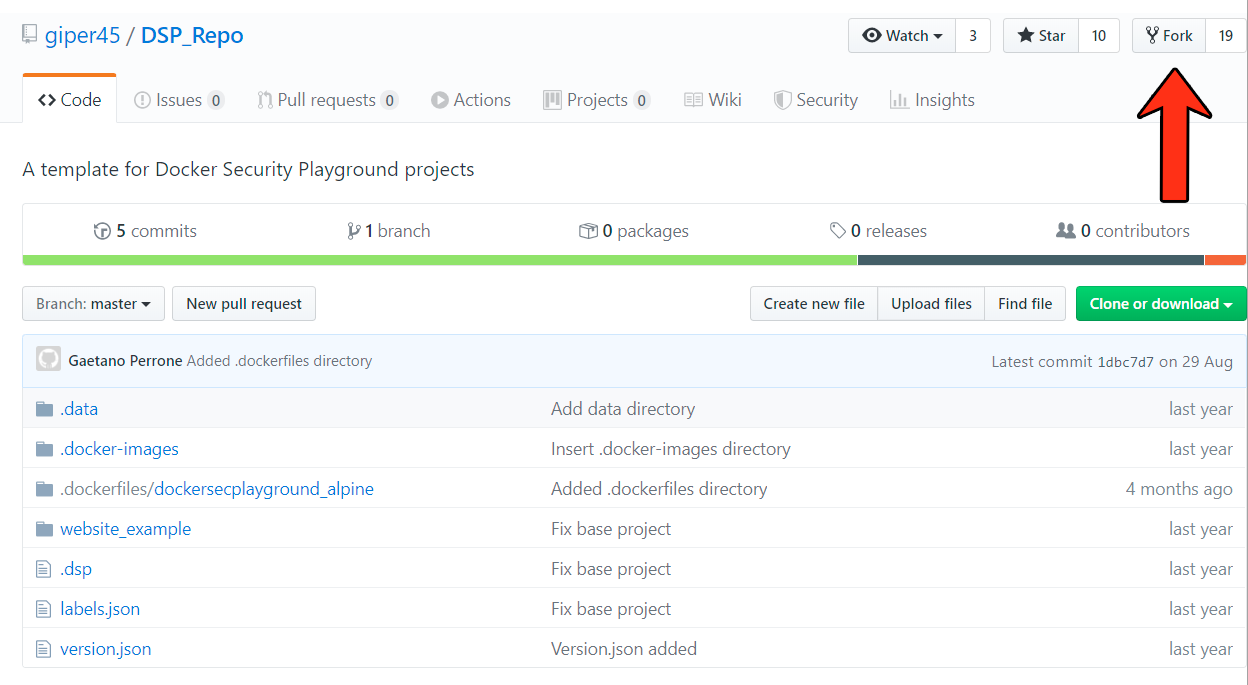The width and height of the screenshot is (1248, 685).
Task: Open 'Version.json added' commit message
Action: tap(624, 649)
